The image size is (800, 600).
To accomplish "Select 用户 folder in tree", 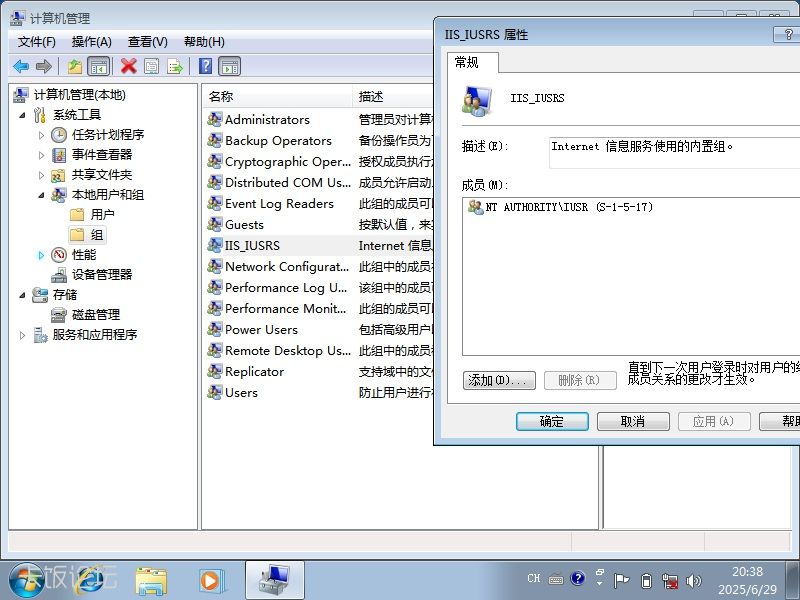I will pyautogui.click(x=102, y=215).
